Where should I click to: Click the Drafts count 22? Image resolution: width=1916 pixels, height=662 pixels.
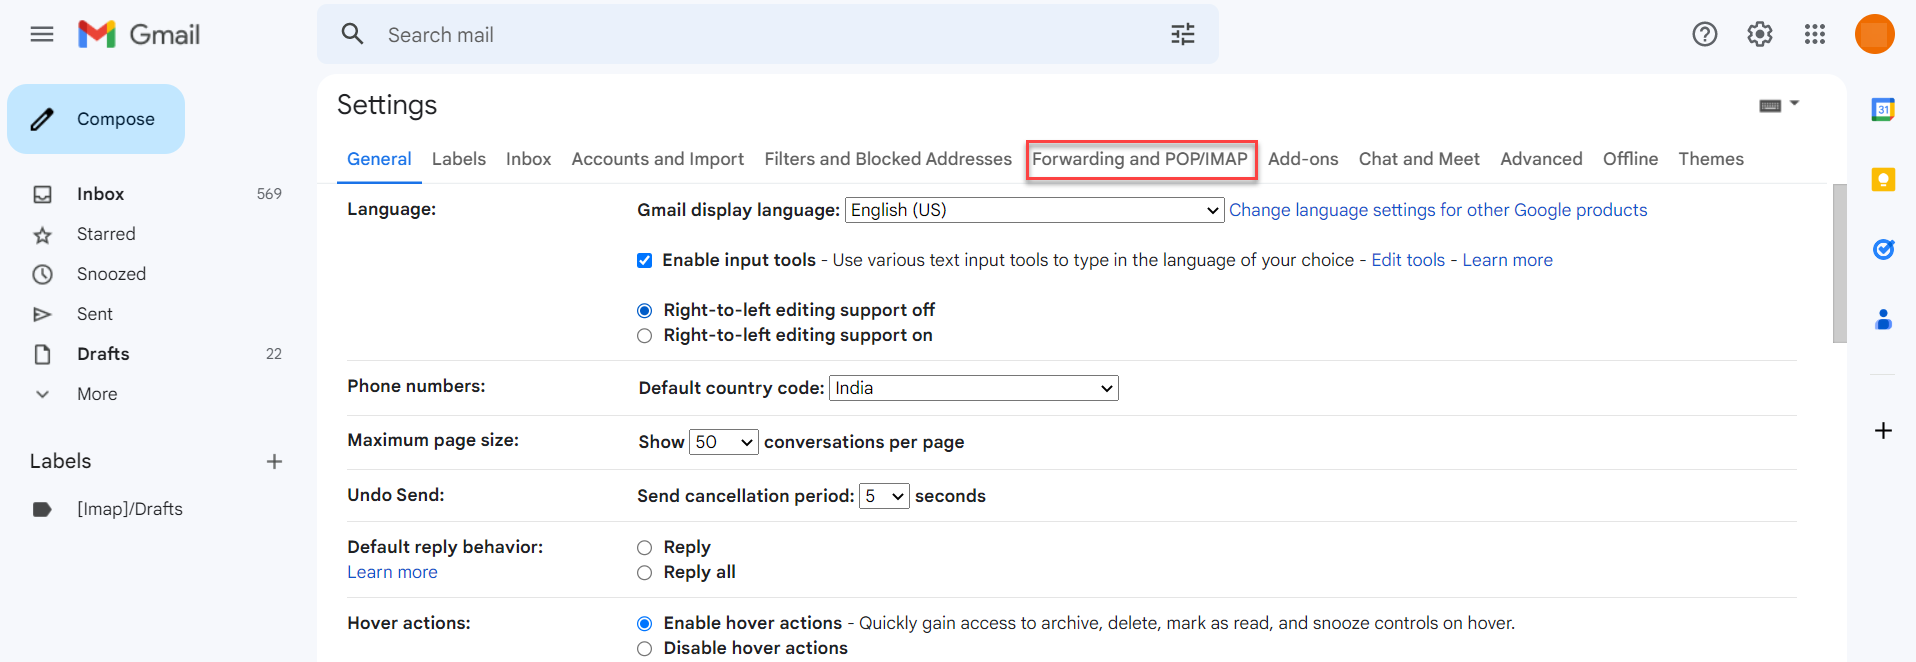click(x=274, y=354)
